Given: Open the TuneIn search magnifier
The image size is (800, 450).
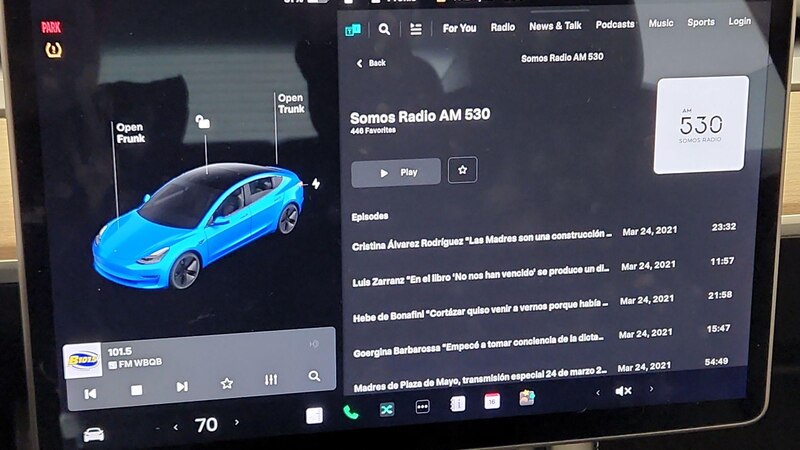Looking at the screenshot, I should pos(384,30).
